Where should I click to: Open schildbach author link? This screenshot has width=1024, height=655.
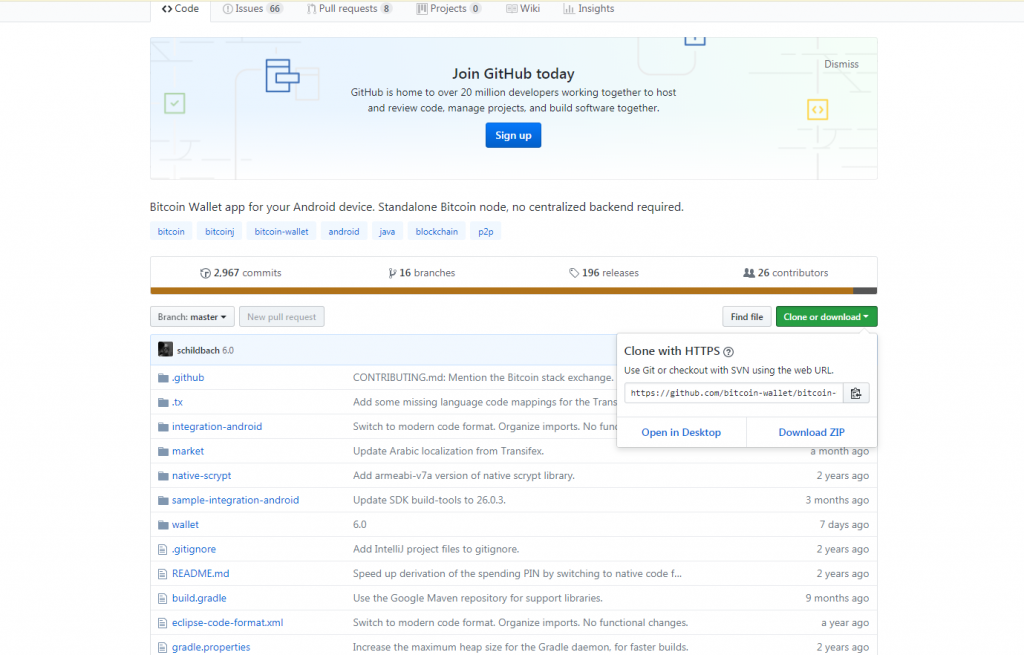point(198,351)
